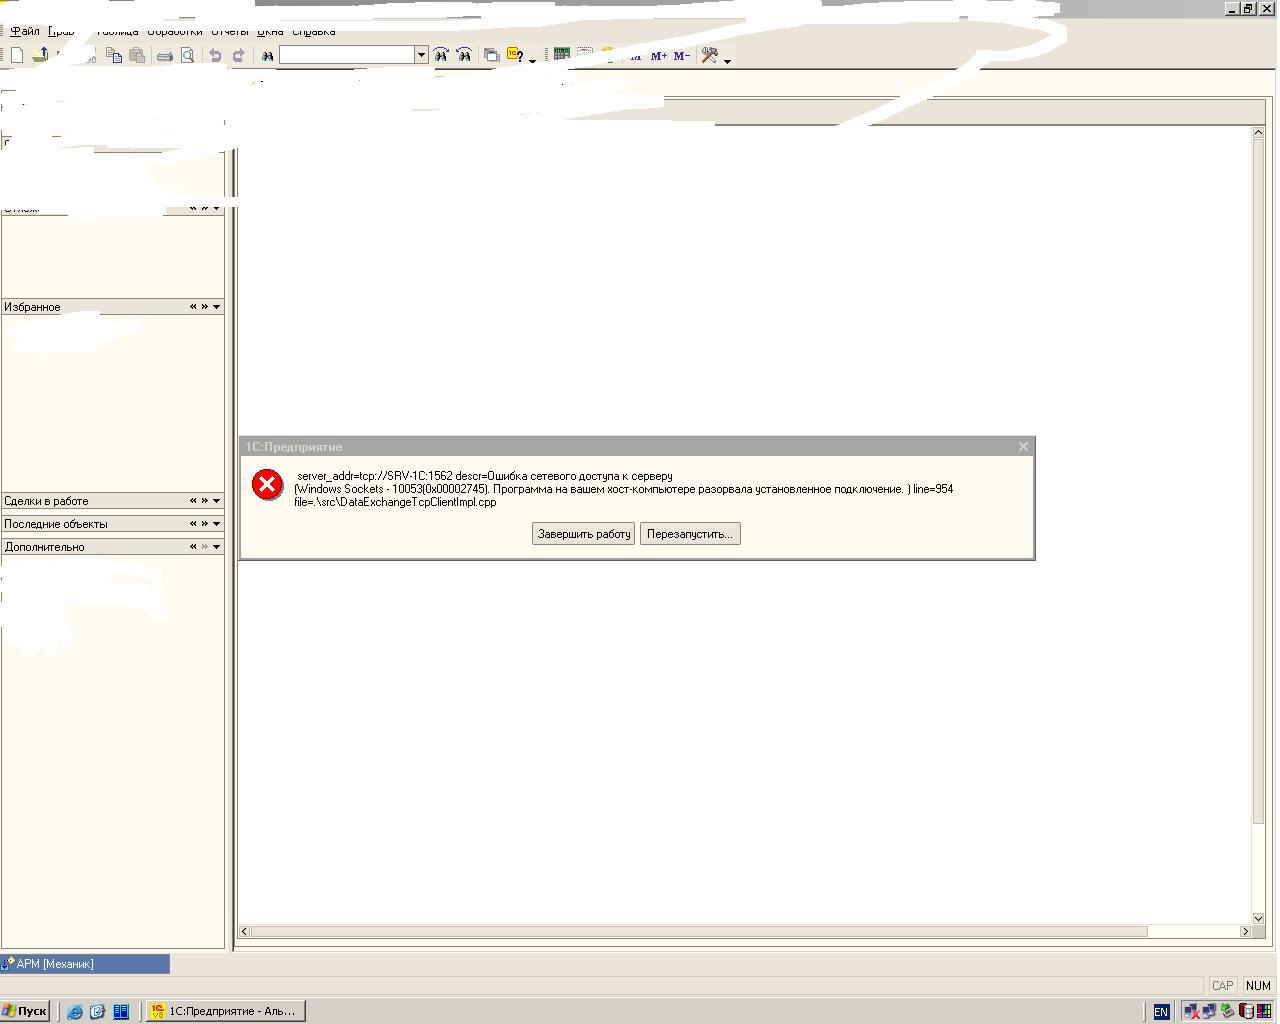Redo action via toolbar arrow
This screenshot has height=1024, width=1280.
(238, 55)
